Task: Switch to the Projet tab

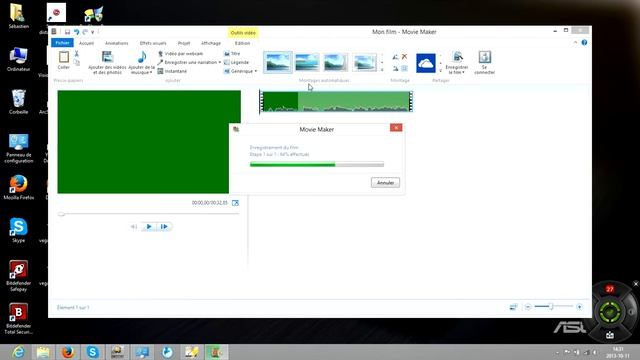Action: tap(184, 43)
